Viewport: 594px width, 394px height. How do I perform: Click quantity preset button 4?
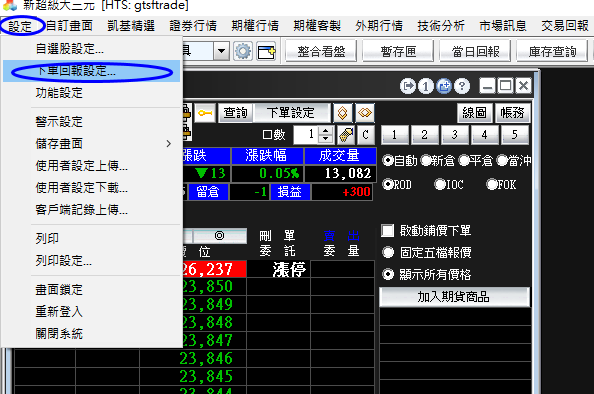tap(484, 135)
